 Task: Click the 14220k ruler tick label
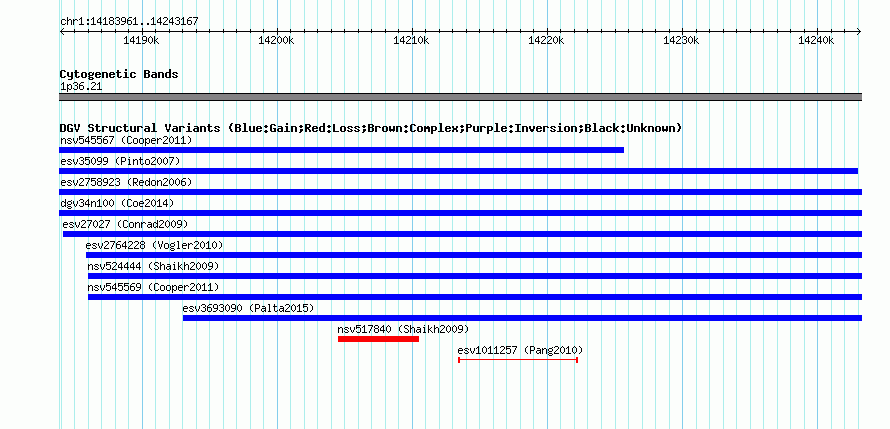pyautogui.click(x=547, y=40)
